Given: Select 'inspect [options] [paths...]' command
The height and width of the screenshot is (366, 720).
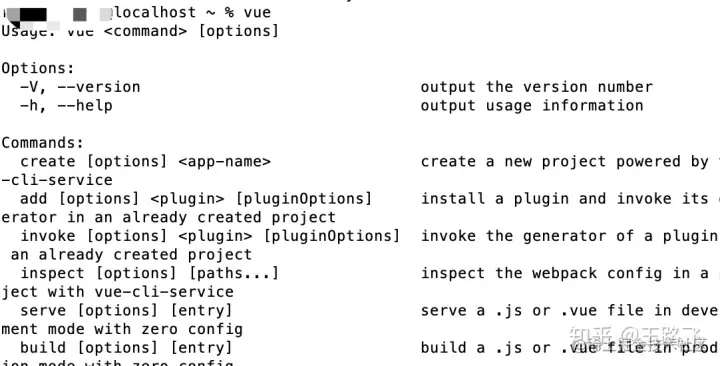Looking at the screenshot, I should 150,273.
